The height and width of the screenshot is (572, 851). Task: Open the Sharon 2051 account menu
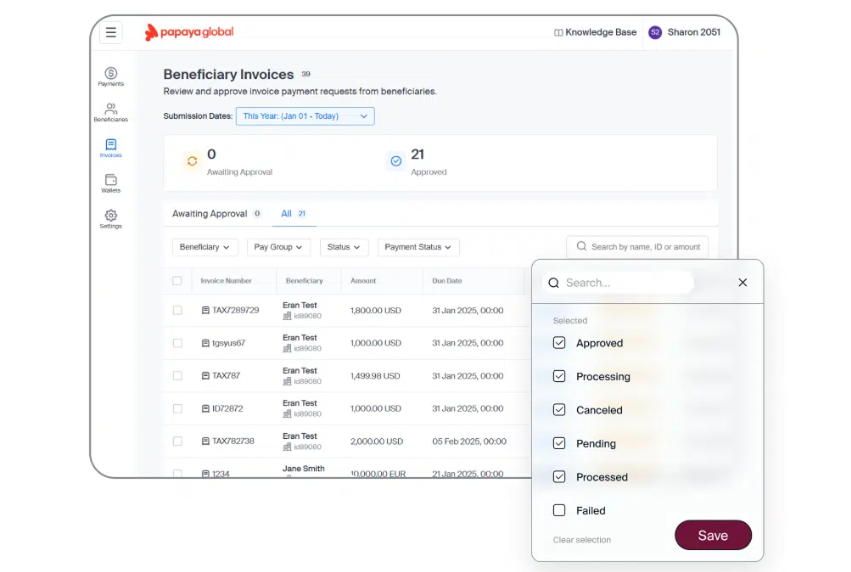point(685,33)
